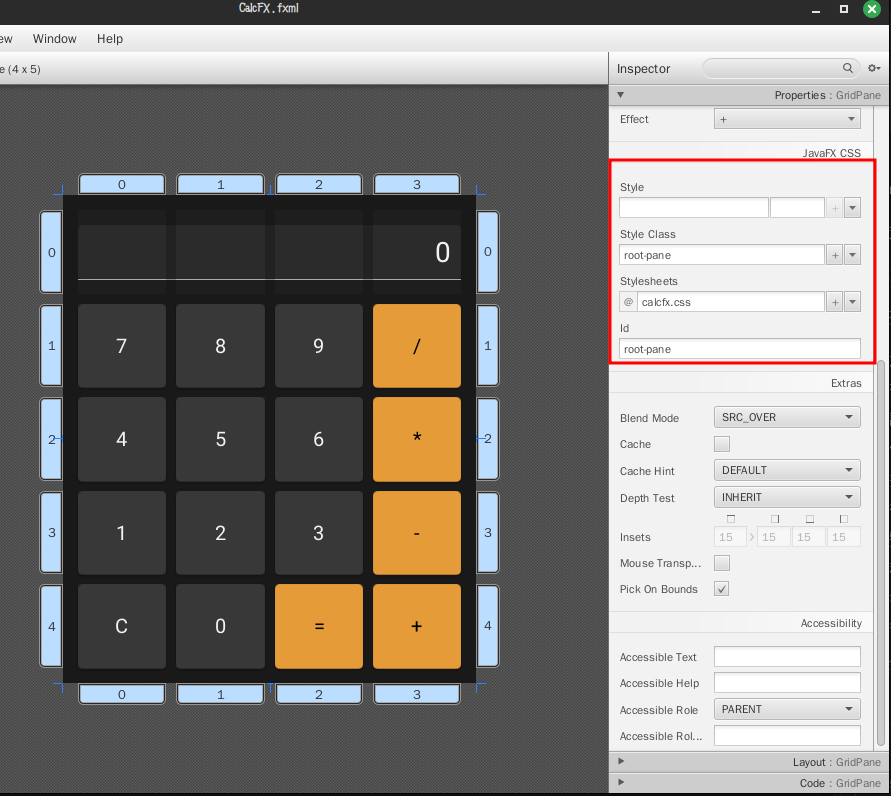Select the orange plus button on the calculator

pos(417,626)
